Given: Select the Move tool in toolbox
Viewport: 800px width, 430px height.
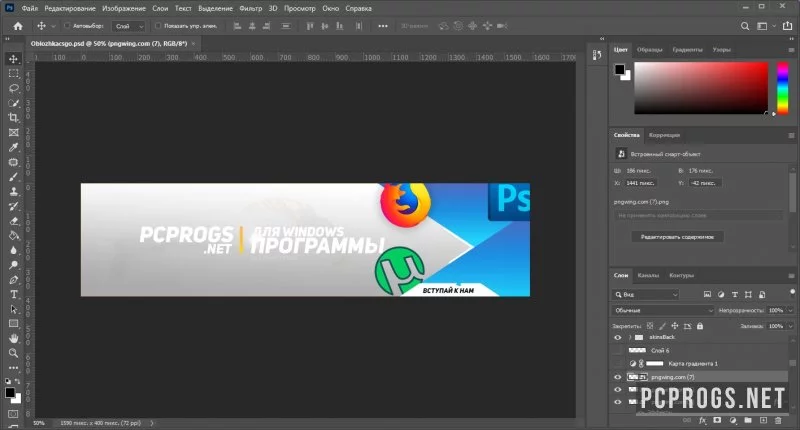Looking at the screenshot, I should click(x=14, y=59).
